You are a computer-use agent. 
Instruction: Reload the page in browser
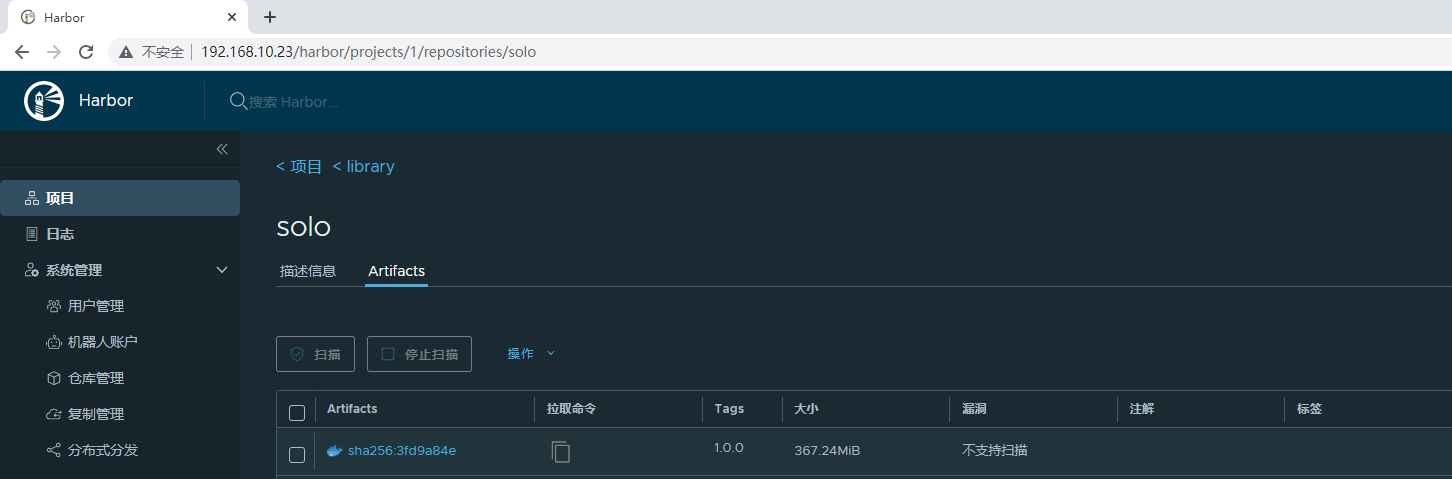click(x=86, y=52)
